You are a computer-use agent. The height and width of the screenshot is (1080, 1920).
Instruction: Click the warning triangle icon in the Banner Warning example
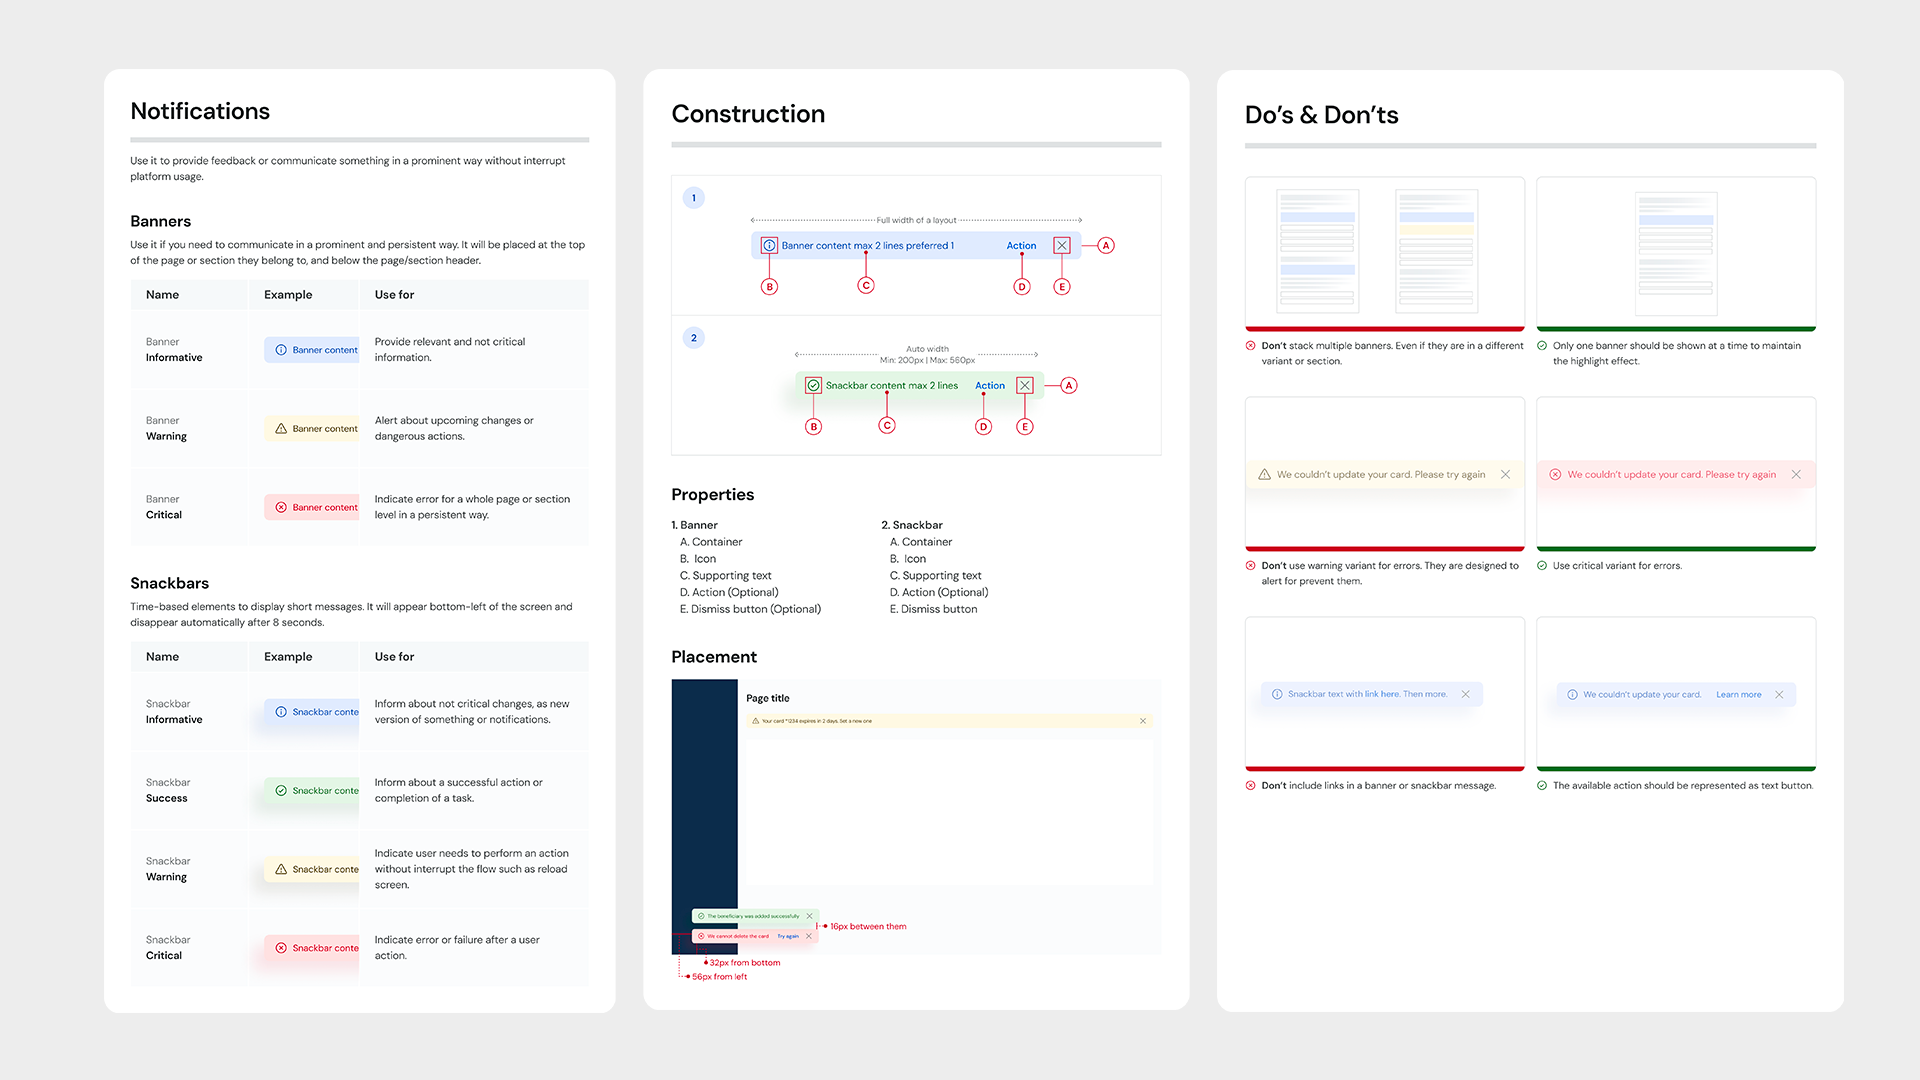point(281,428)
